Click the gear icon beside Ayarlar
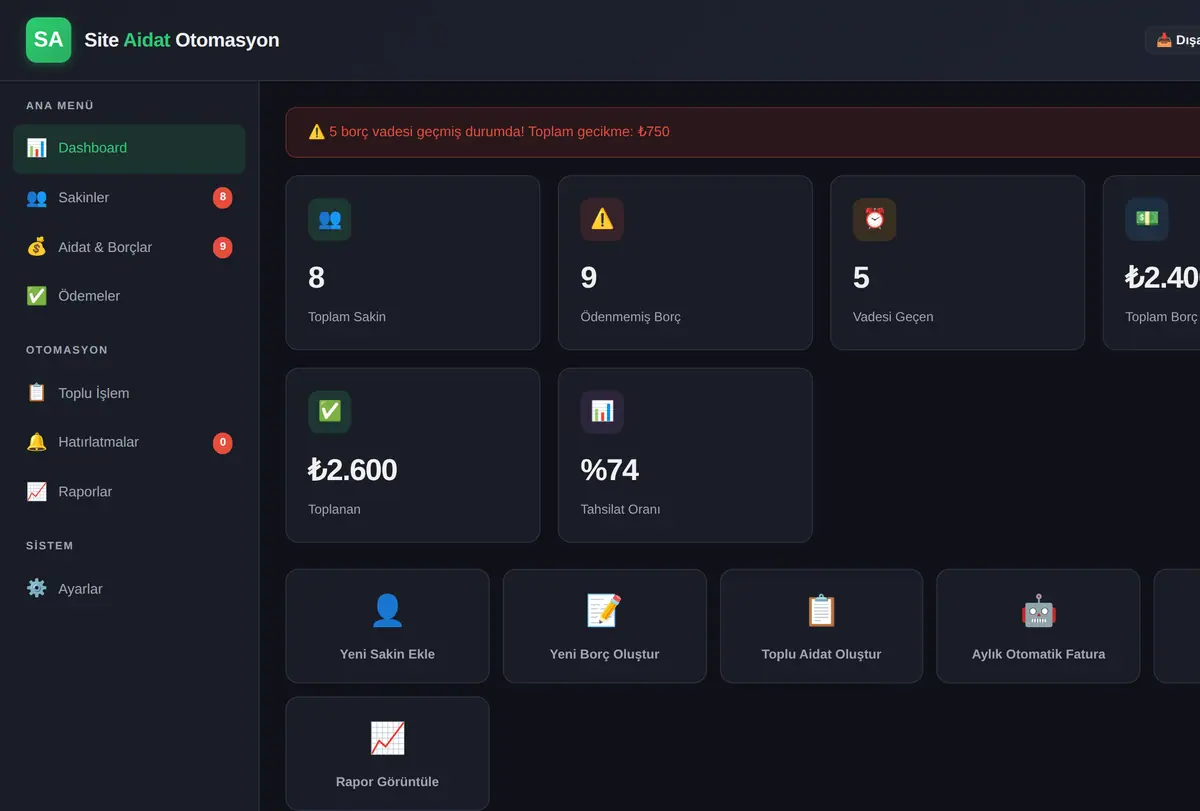1200x811 pixels. click(37, 589)
